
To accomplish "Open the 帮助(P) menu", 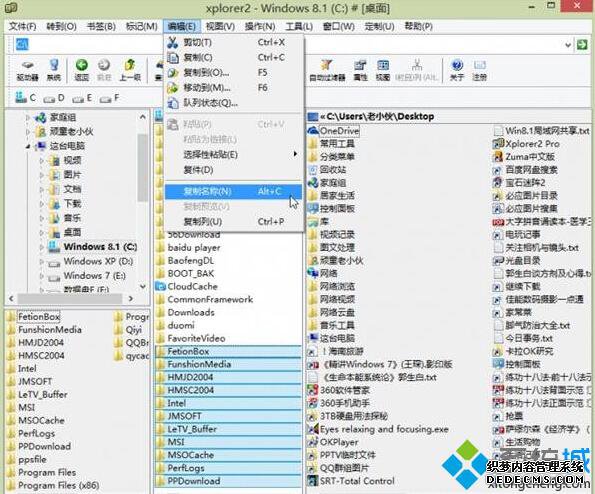I will click(x=419, y=26).
